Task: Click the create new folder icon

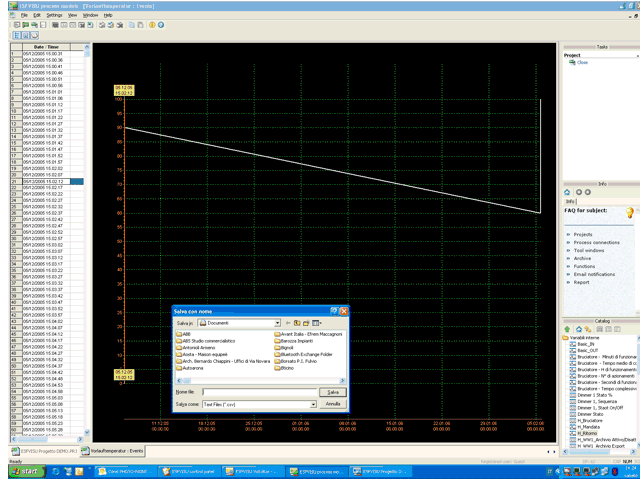Action: pyautogui.click(x=306, y=323)
